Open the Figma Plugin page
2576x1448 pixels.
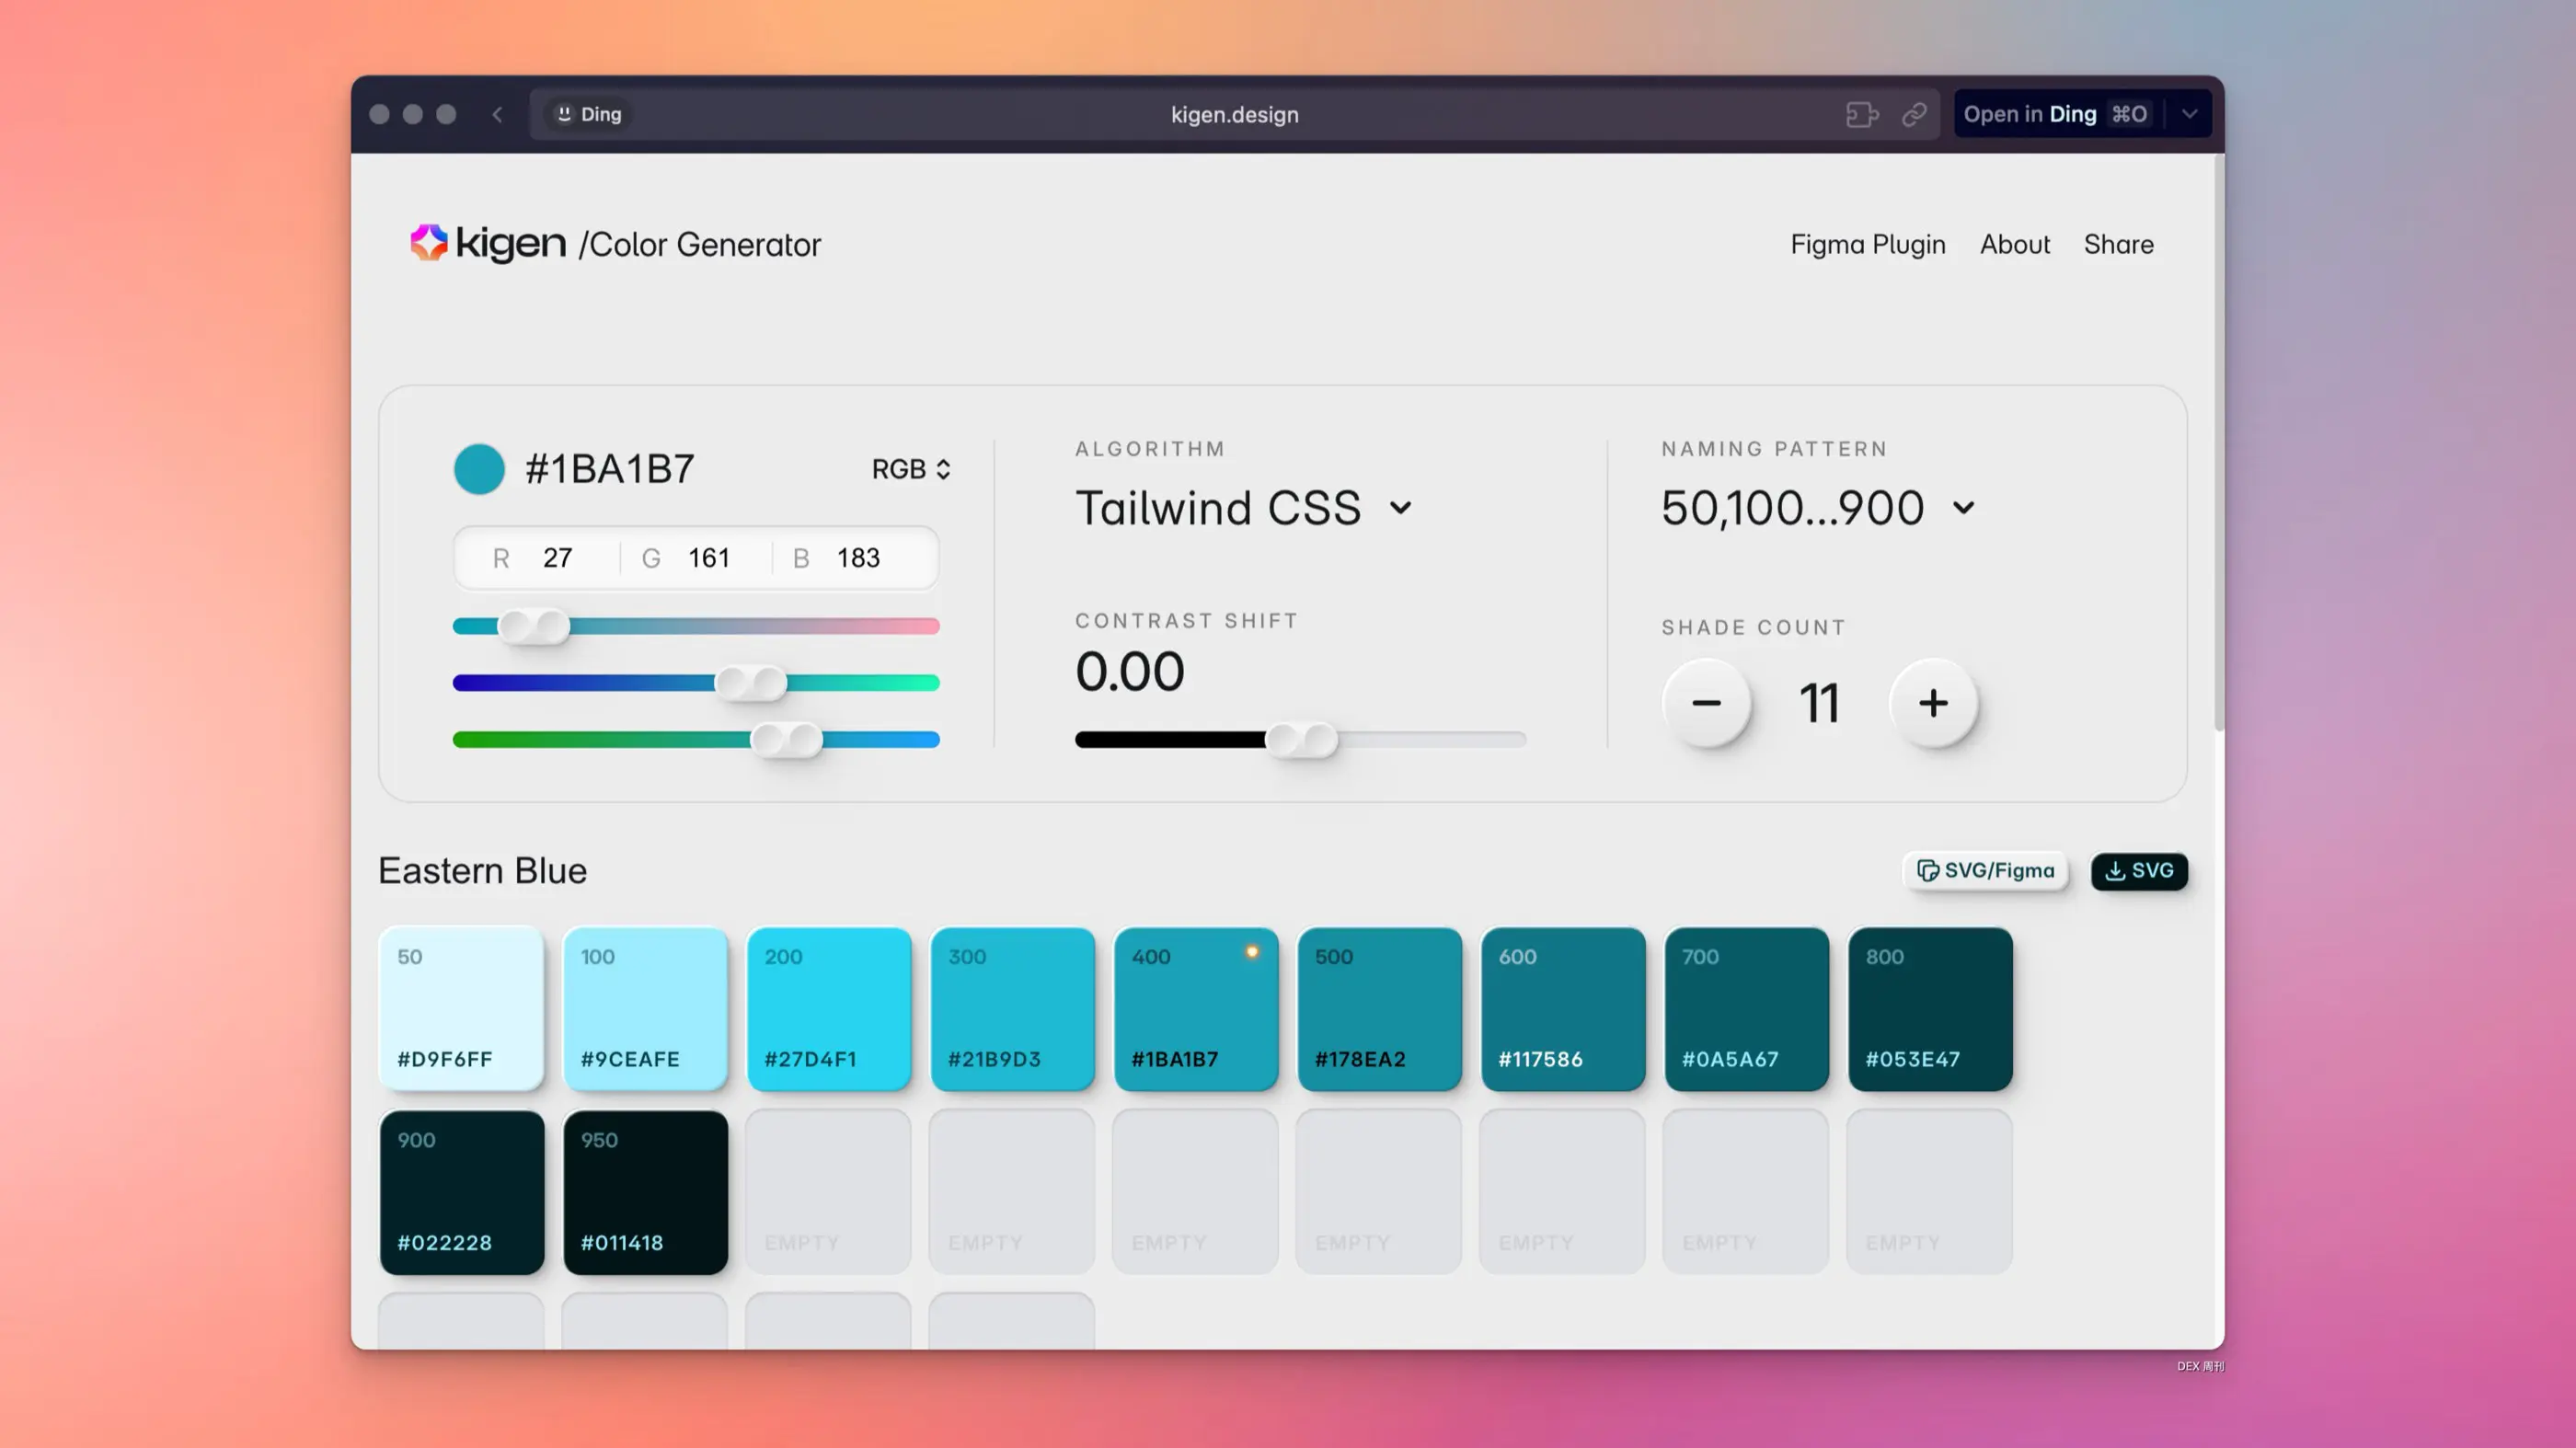tap(1867, 244)
